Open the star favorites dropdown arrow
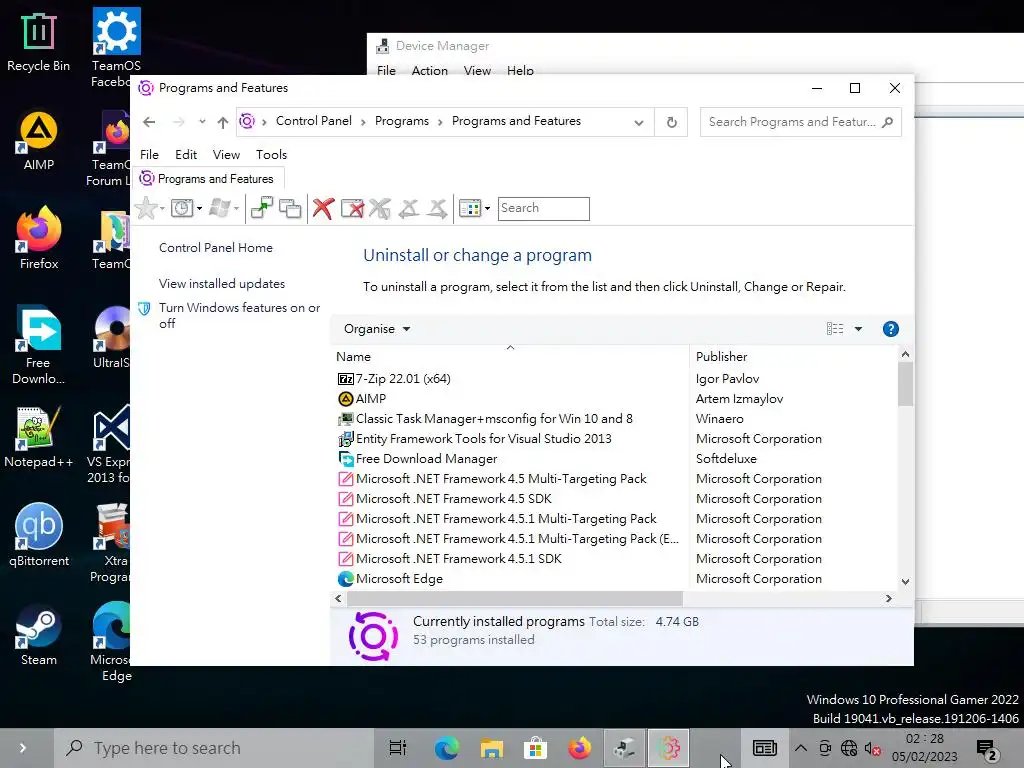Viewport: 1024px width, 768px height. click(x=162, y=209)
